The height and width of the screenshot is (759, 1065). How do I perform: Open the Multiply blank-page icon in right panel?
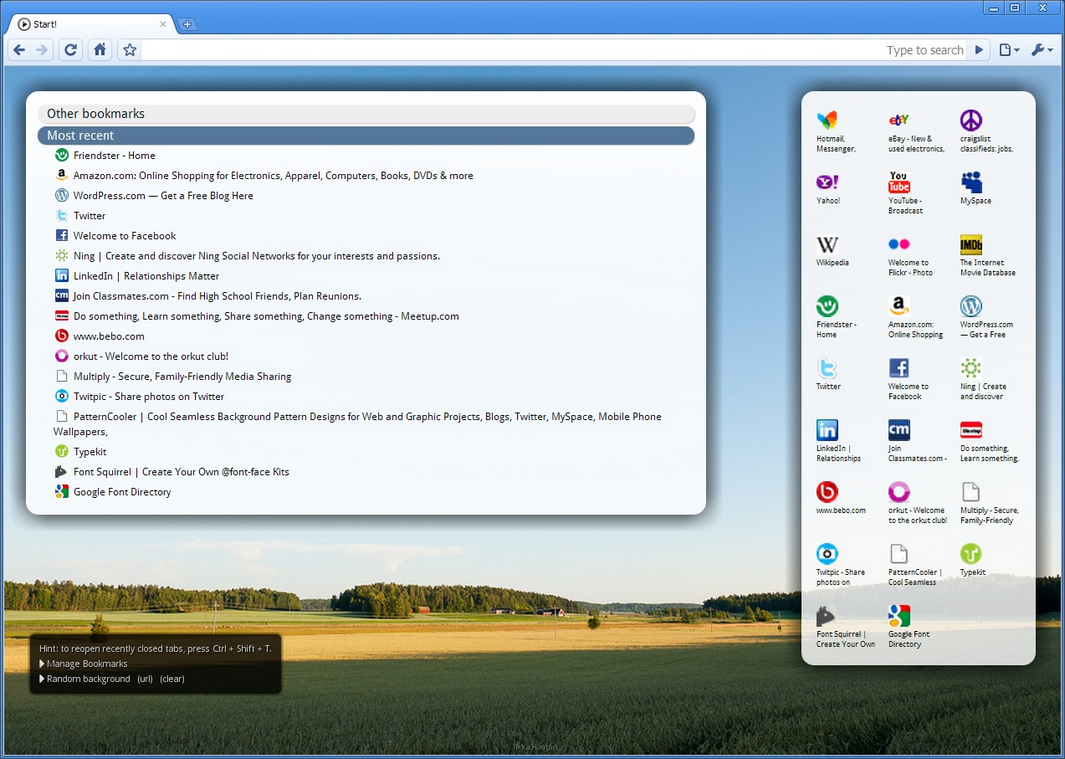(x=971, y=491)
